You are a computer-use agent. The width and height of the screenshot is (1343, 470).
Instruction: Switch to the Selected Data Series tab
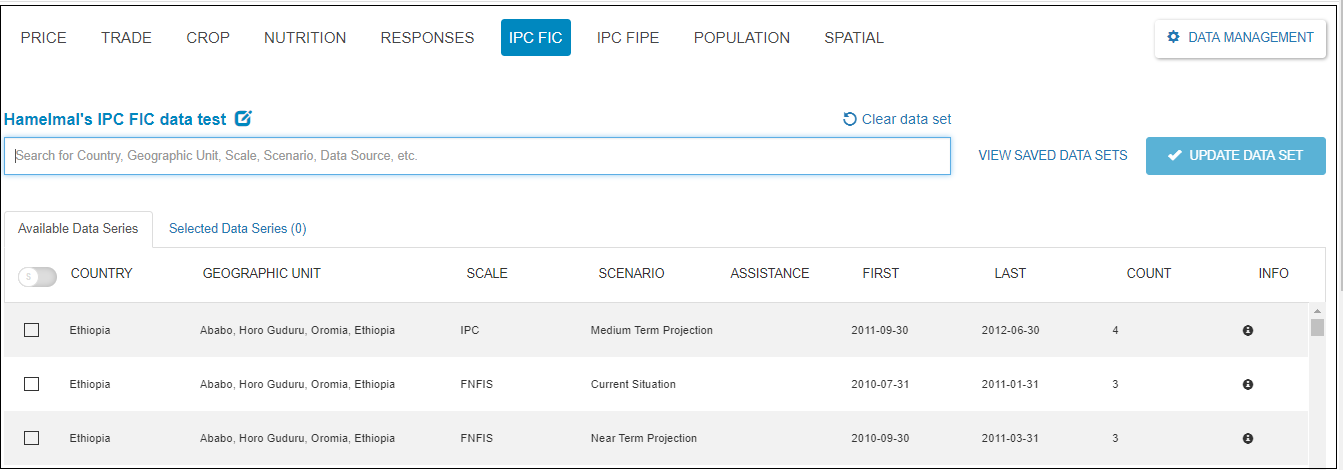237,229
